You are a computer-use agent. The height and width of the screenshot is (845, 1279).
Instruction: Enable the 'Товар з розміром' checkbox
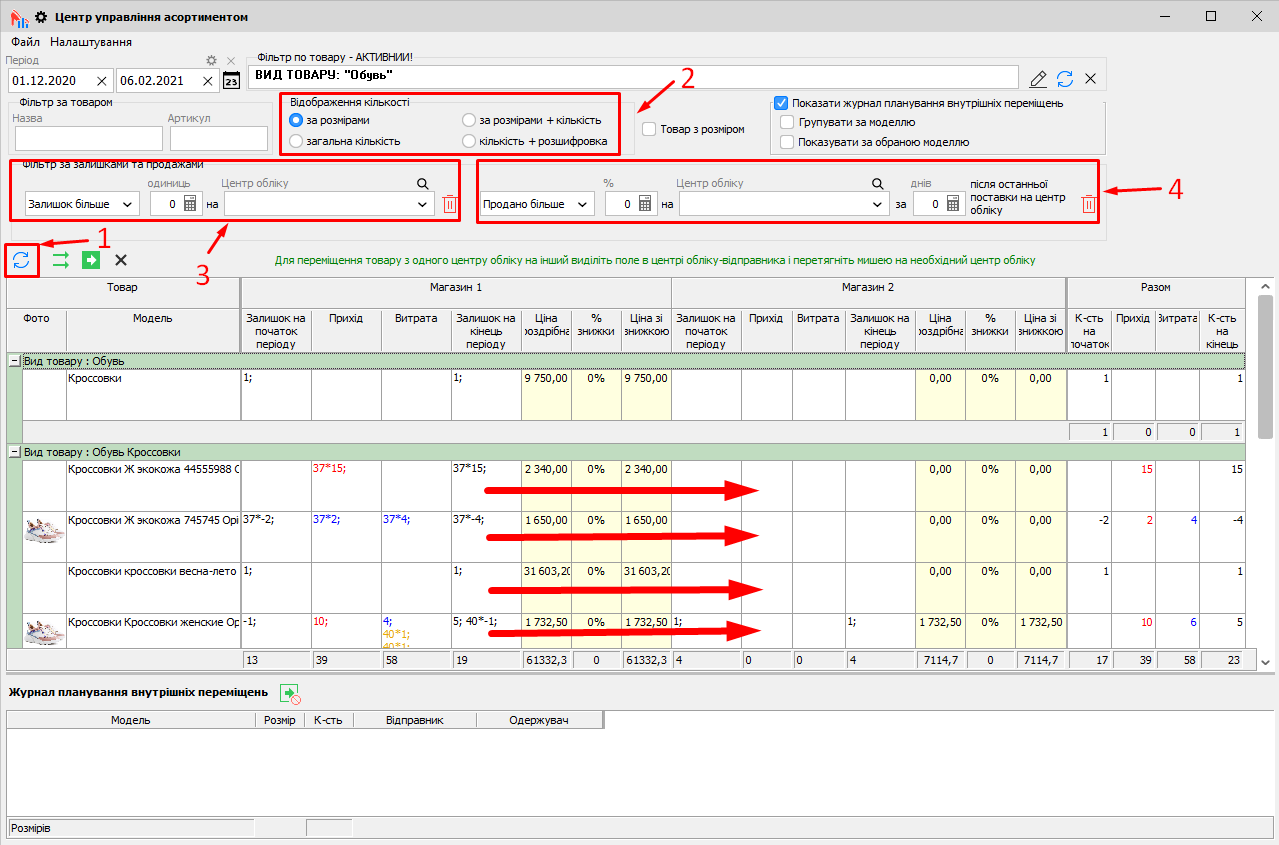(650, 129)
